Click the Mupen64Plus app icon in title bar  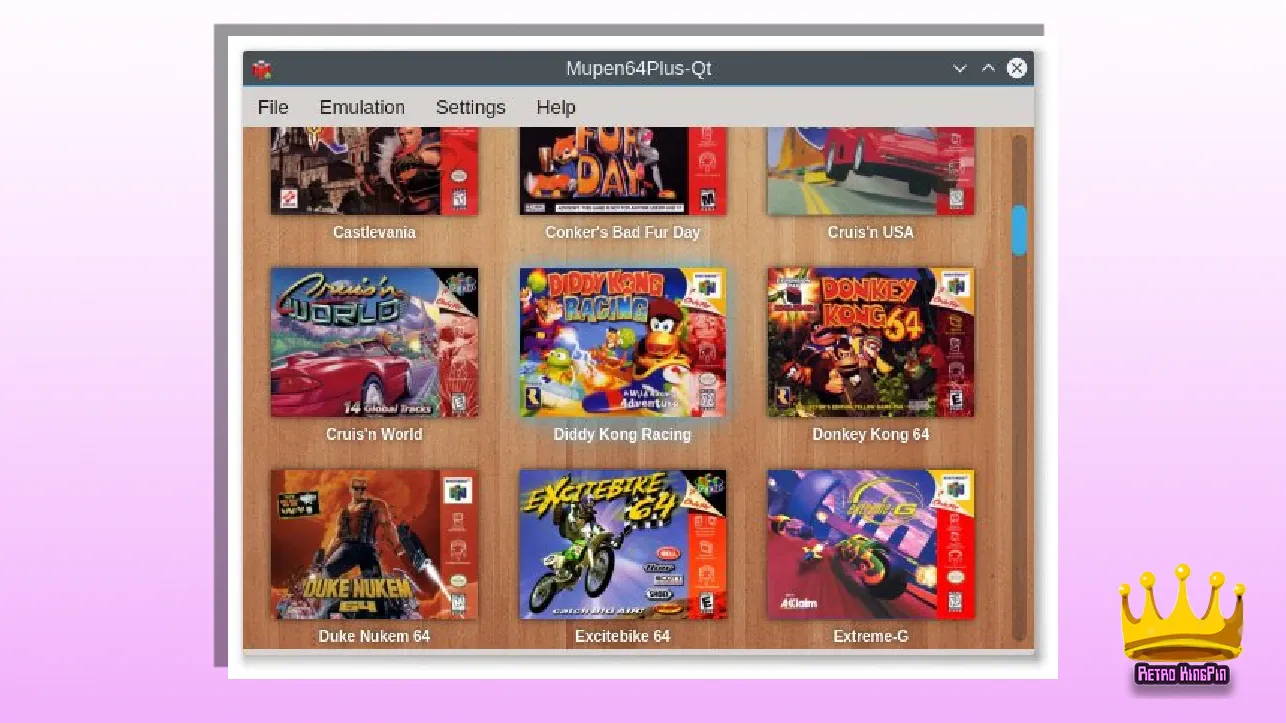(262, 69)
